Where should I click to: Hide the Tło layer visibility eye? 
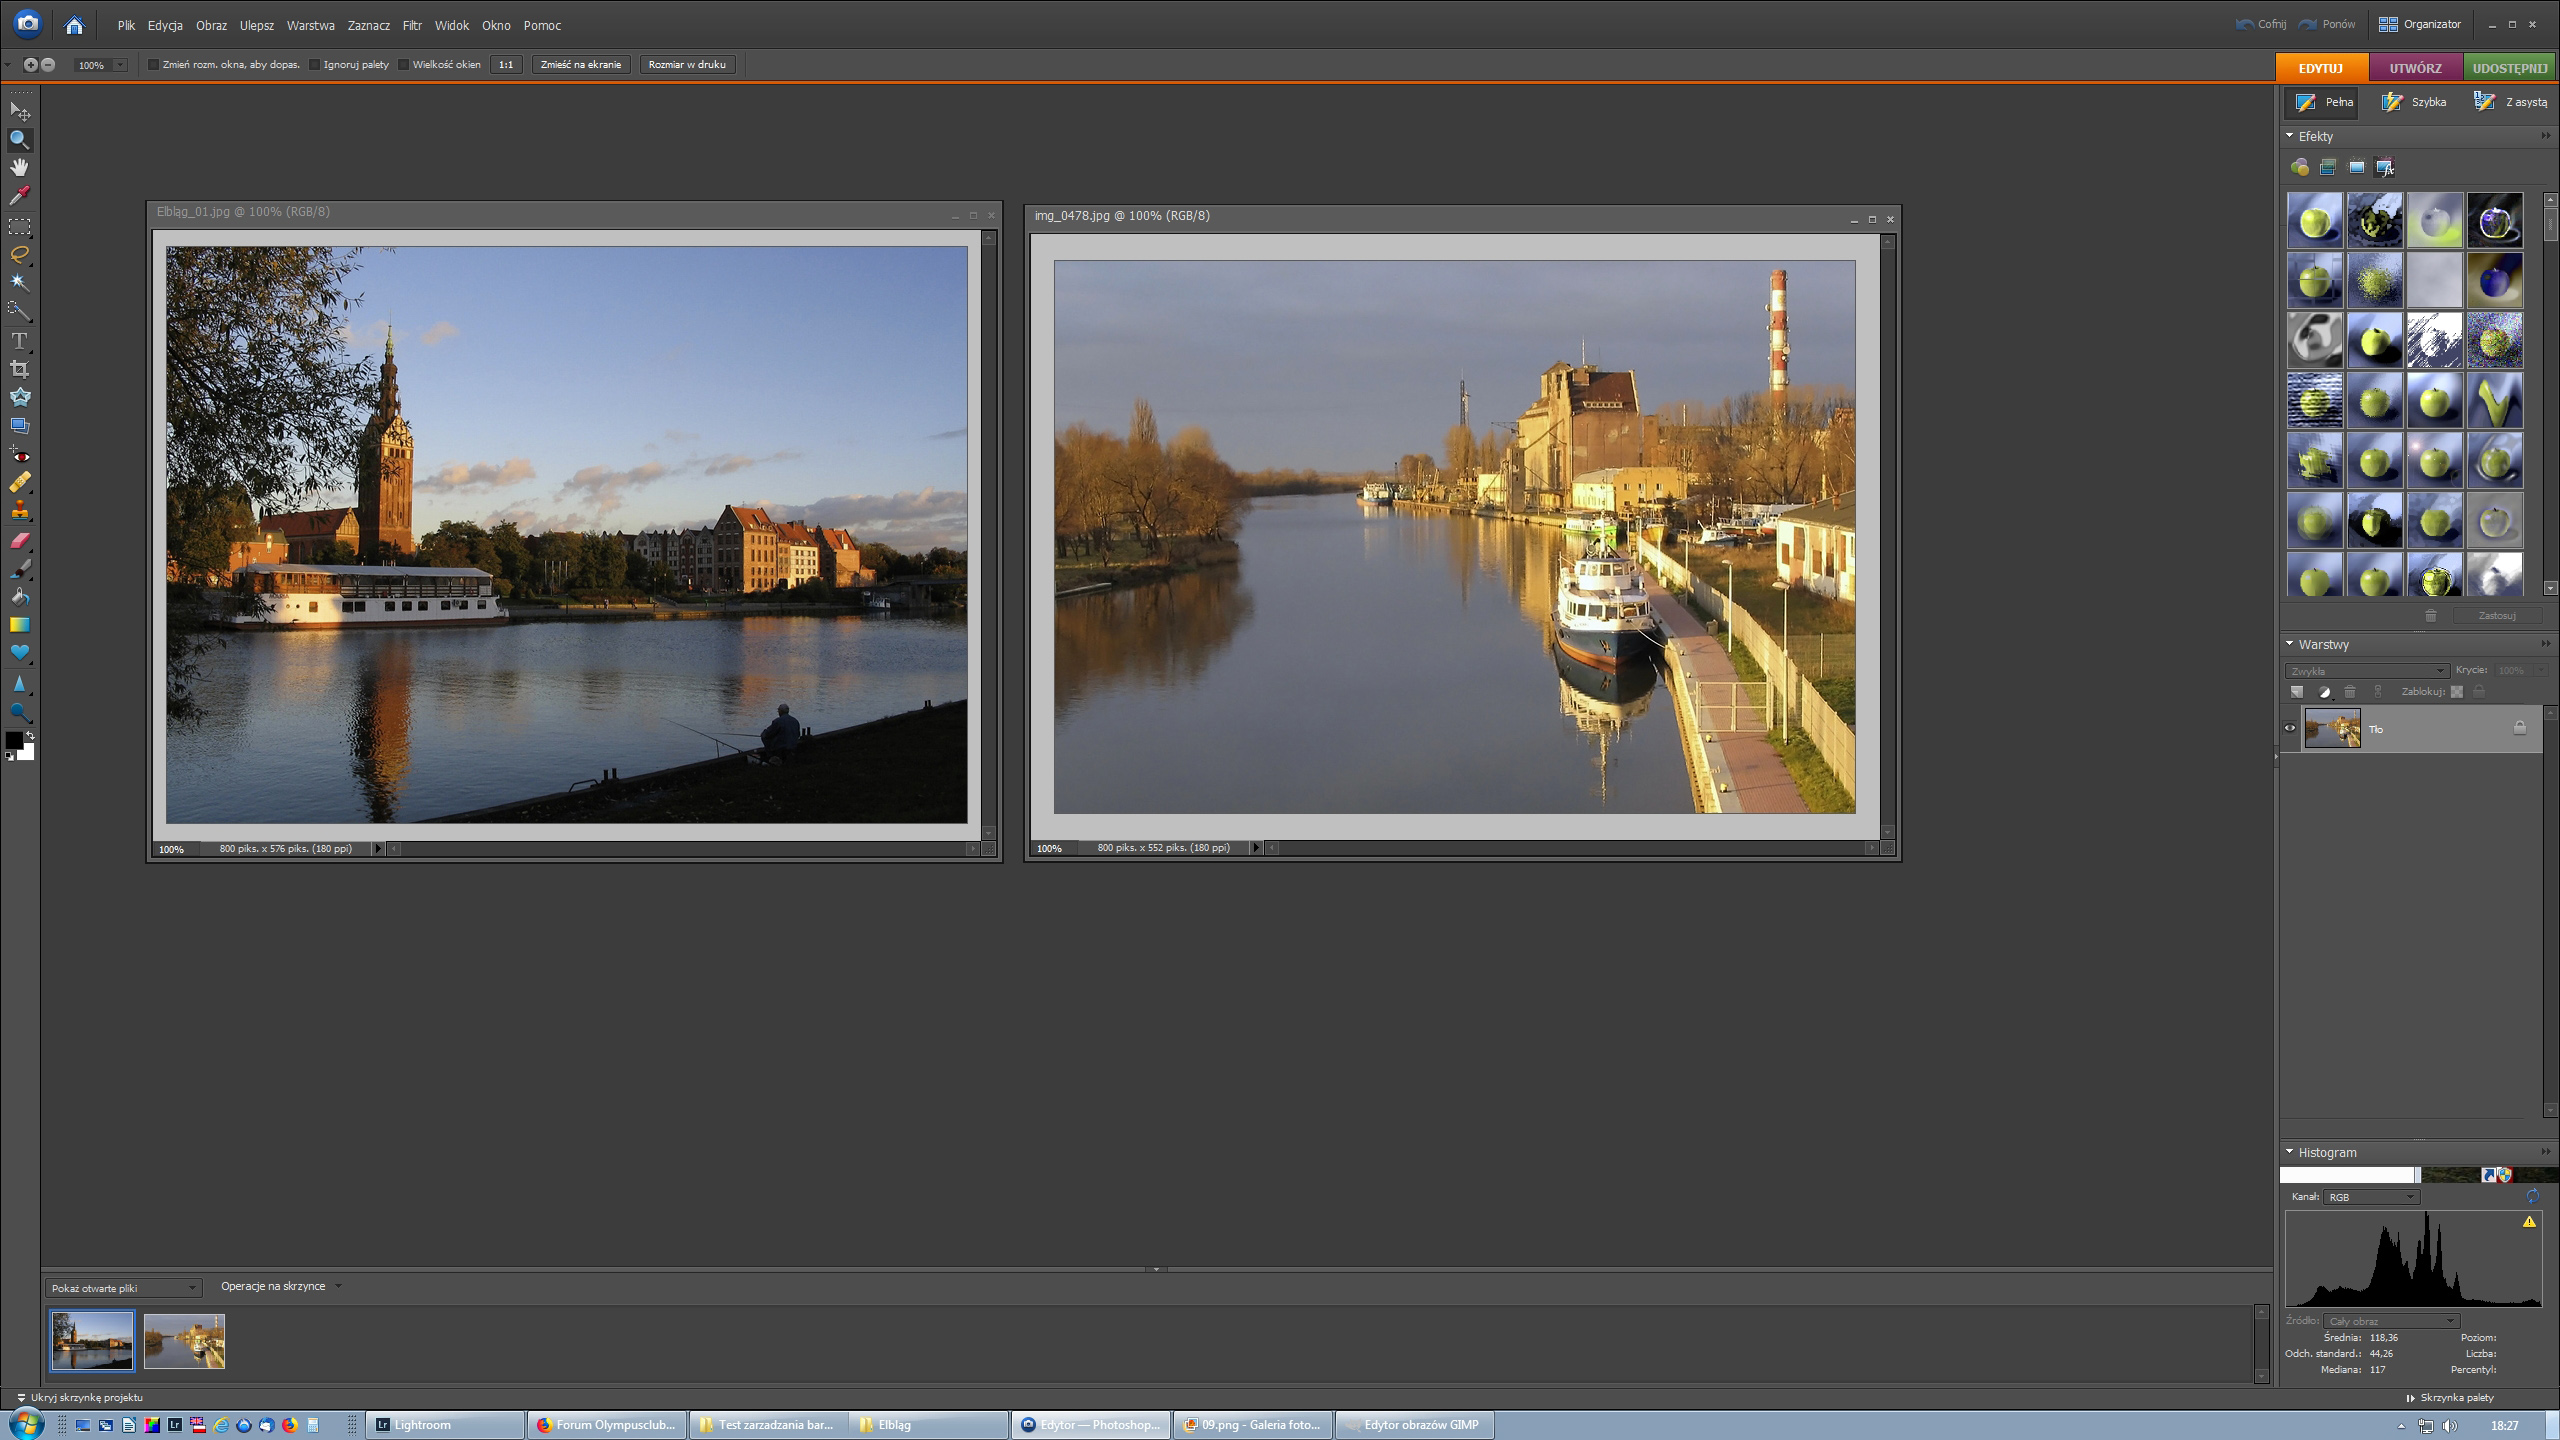2290,728
